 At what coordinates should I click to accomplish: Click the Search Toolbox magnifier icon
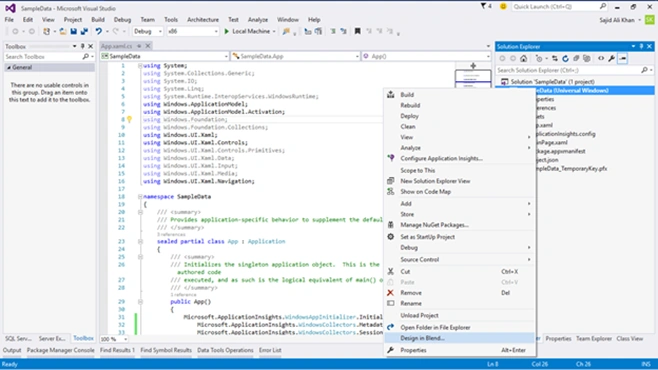pyautogui.click(x=86, y=57)
